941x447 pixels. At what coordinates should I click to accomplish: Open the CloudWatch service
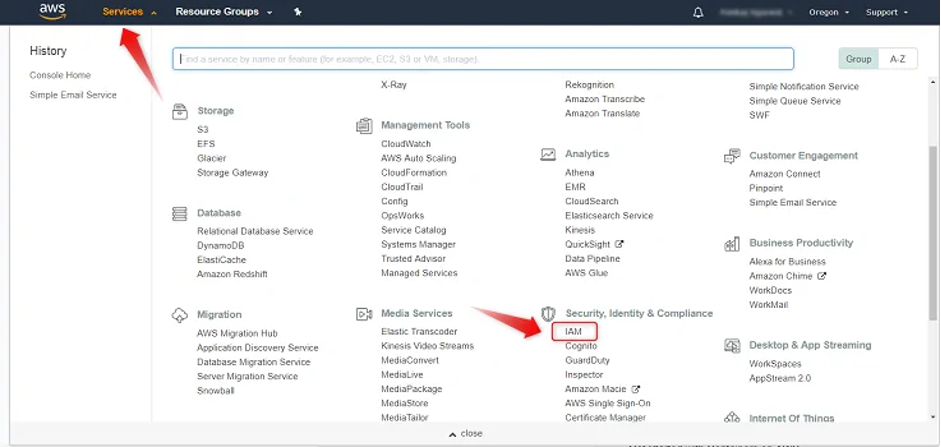(406, 144)
